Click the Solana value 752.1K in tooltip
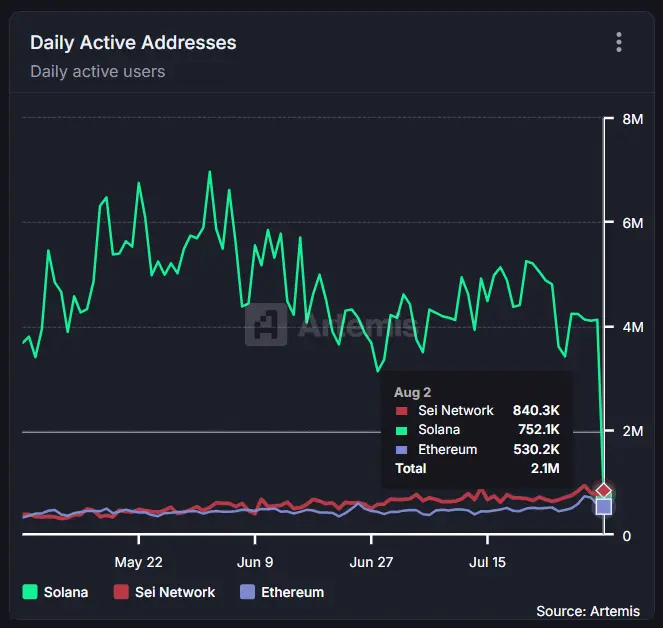The image size is (663, 628). coord(539,430)
